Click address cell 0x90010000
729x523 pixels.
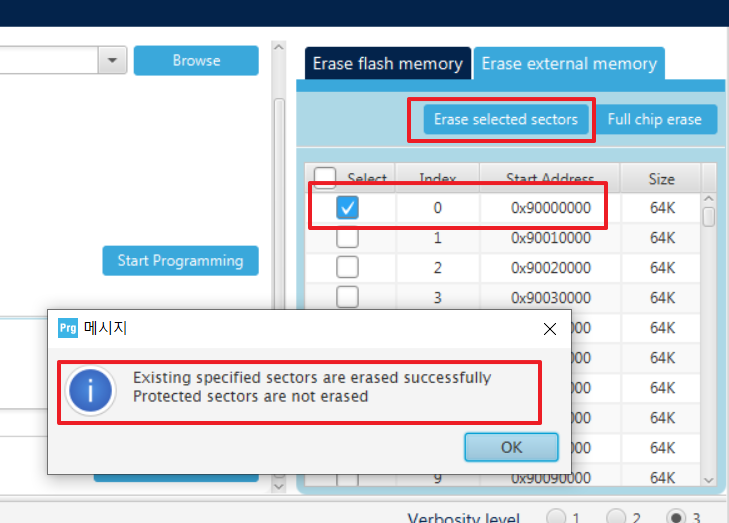550,238
